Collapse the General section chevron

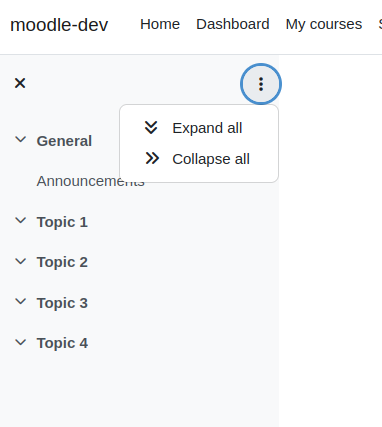click(21, 139)
